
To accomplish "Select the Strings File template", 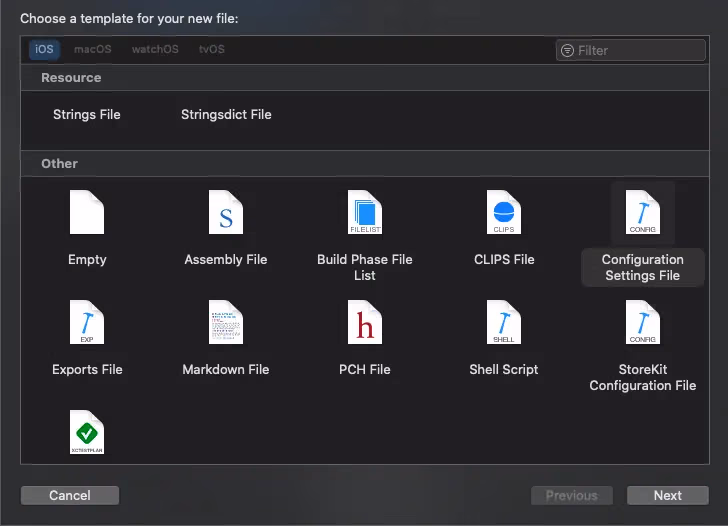I will click(87, 114).
